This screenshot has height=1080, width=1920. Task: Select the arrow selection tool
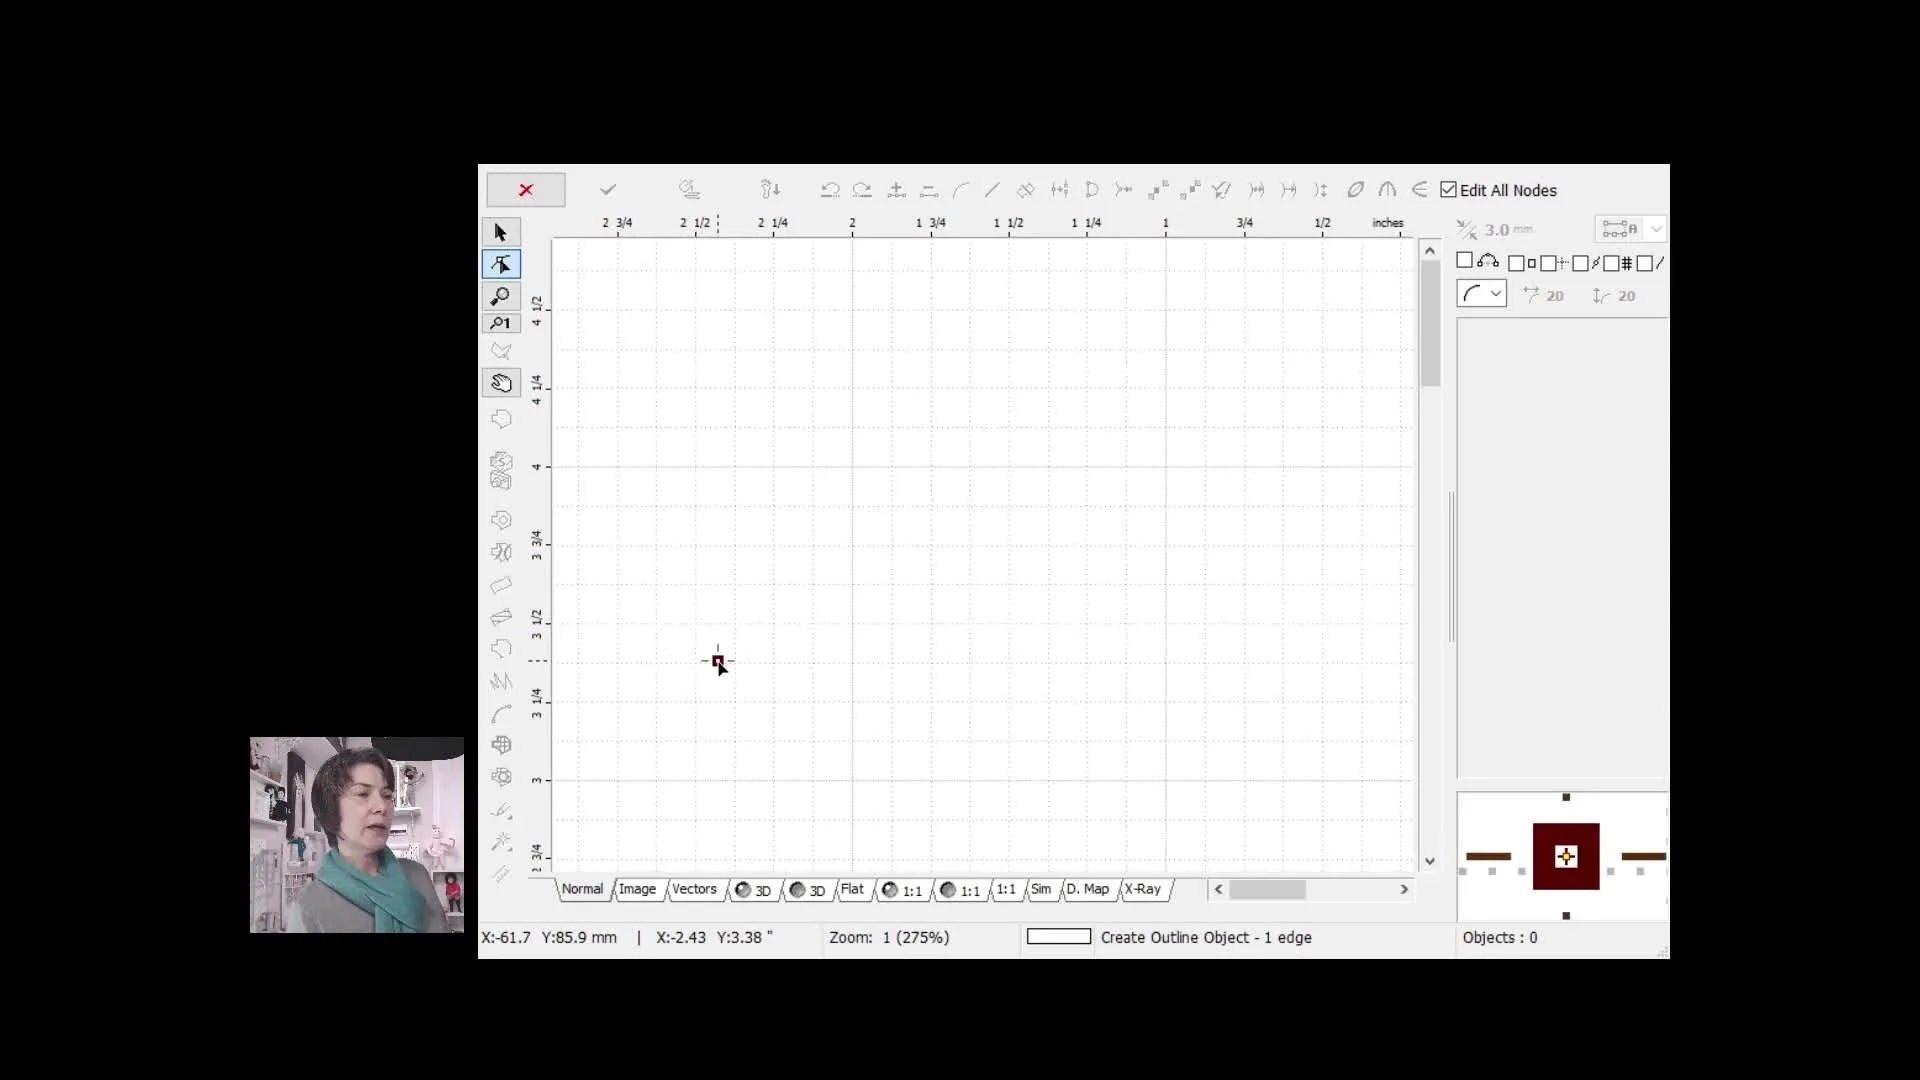click(x=501, y=232)
